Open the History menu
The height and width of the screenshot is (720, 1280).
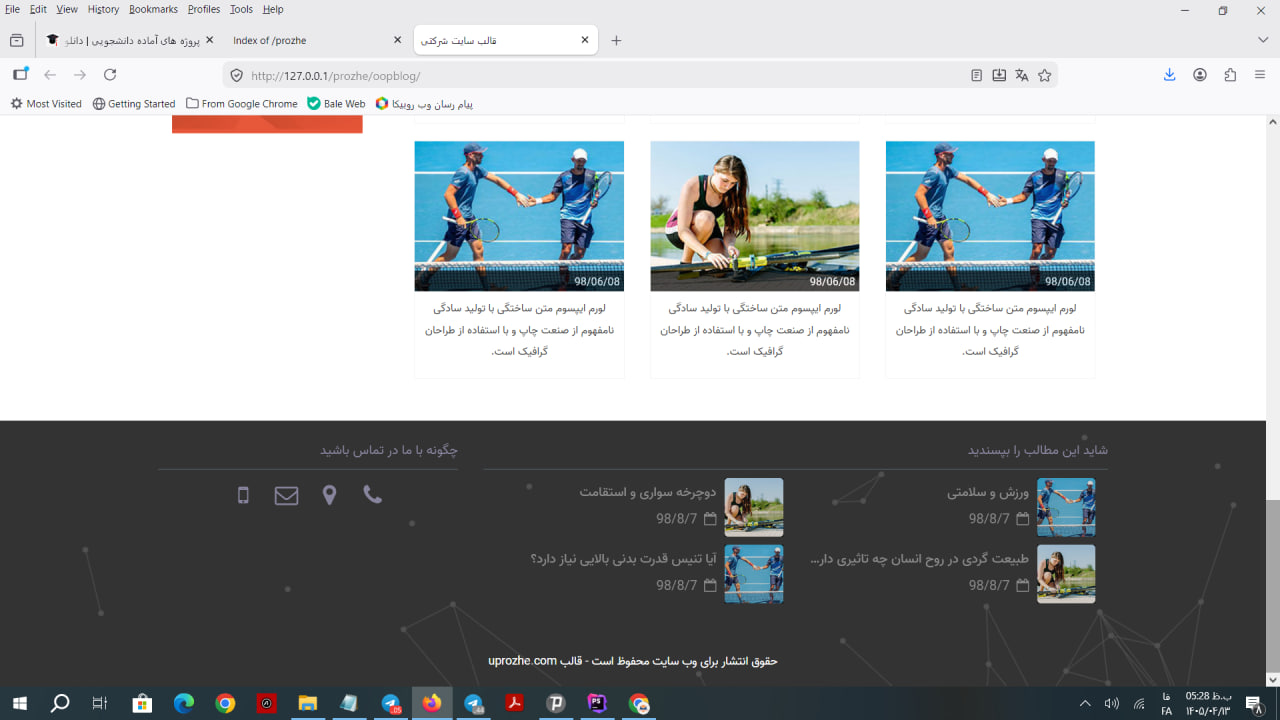point(103,9)
